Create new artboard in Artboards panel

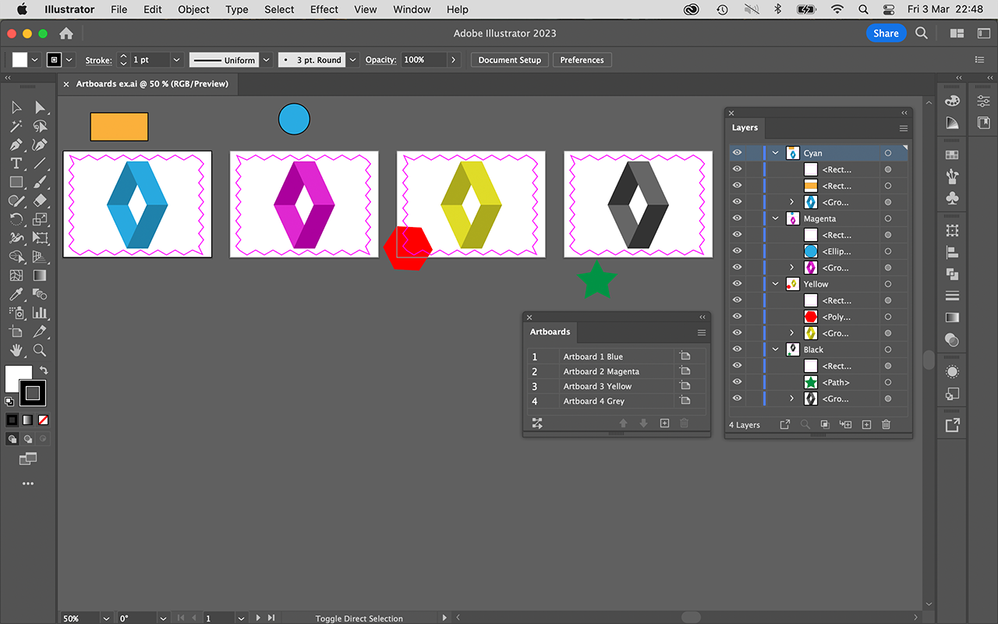click(x=664, y=423)
